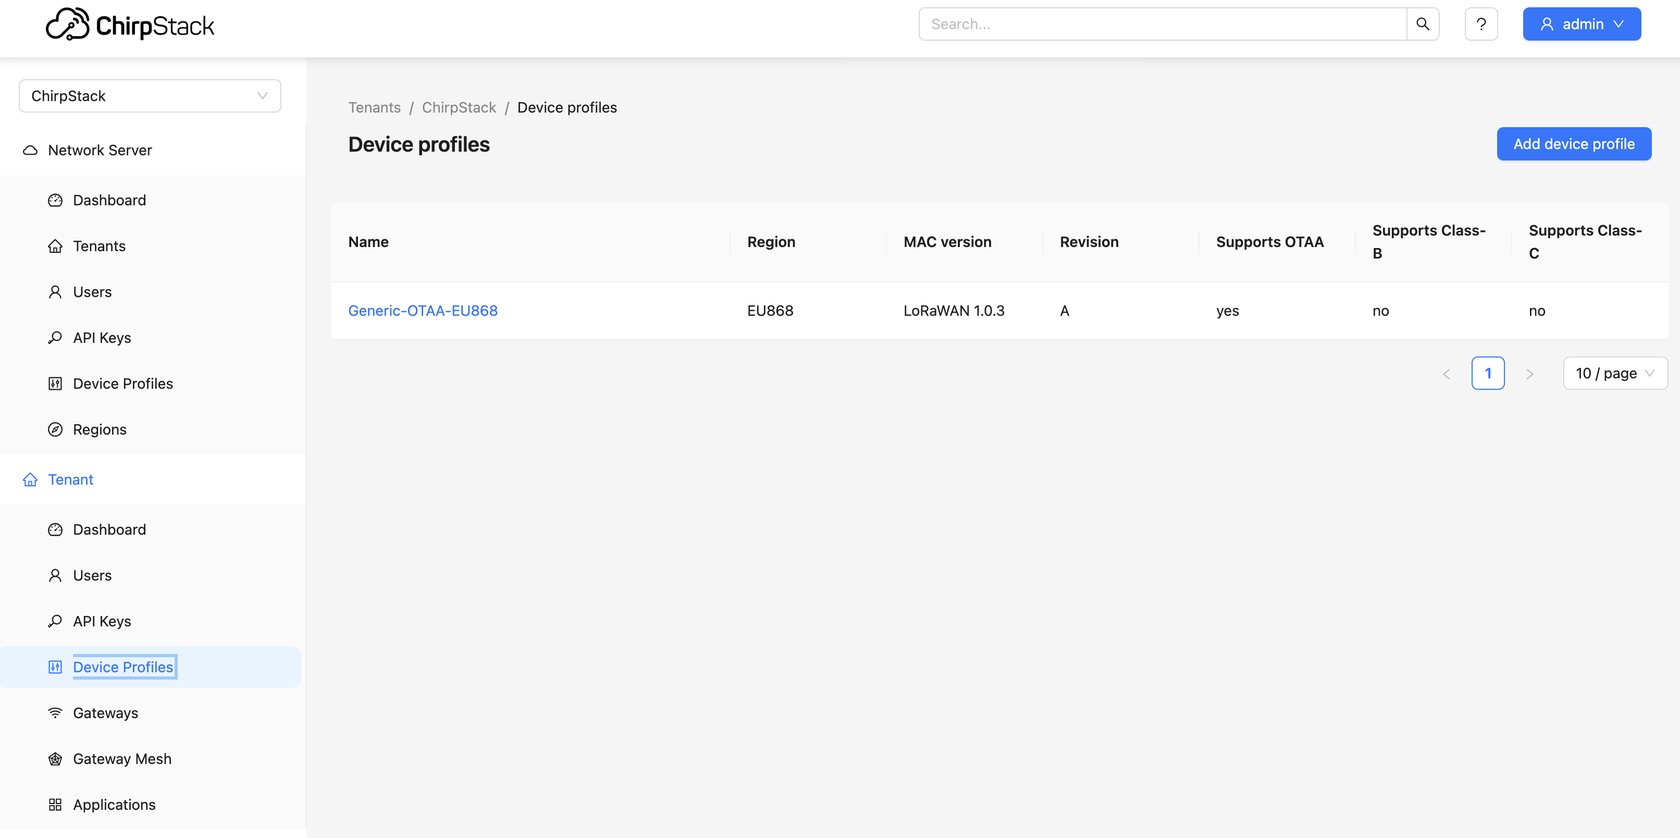This screenshot has height=838, width=1680.
Task: Collapse the Tenant section header
Action: pos(152,480)
